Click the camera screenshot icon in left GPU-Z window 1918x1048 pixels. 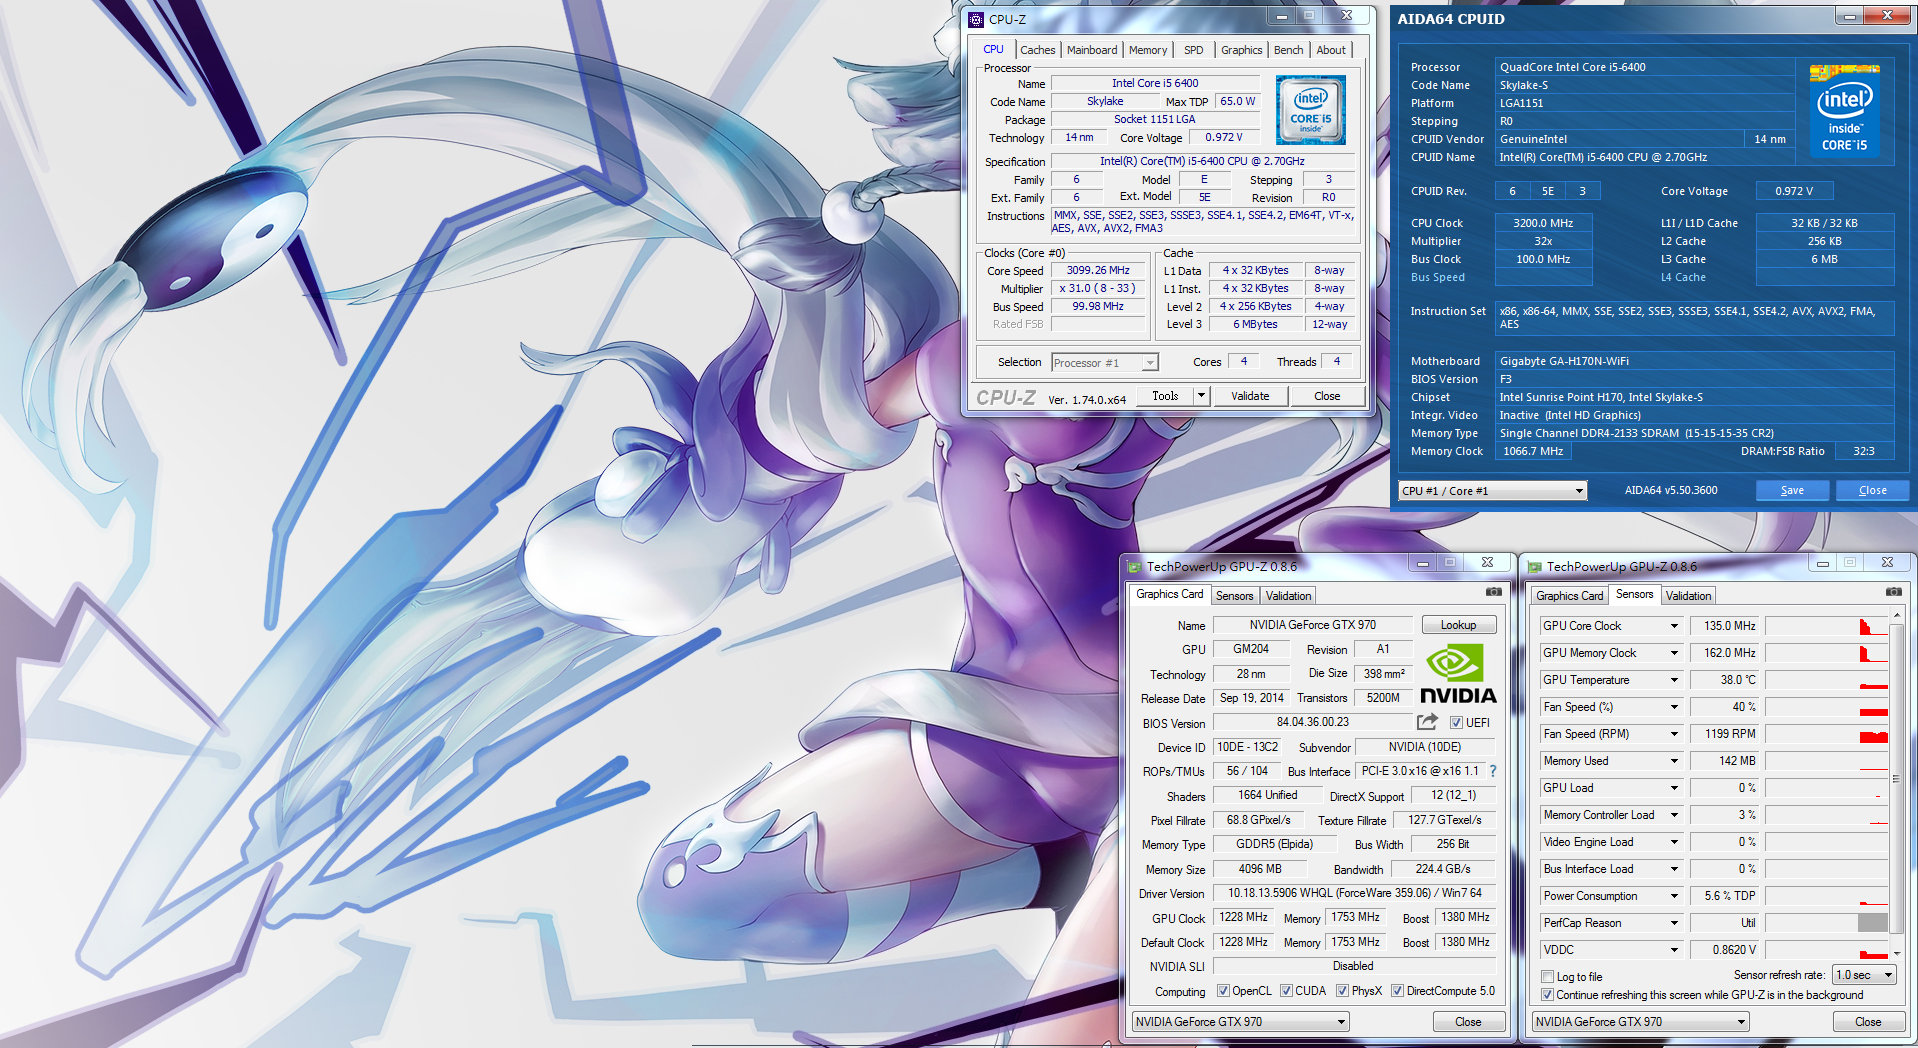coord(1494,592)
